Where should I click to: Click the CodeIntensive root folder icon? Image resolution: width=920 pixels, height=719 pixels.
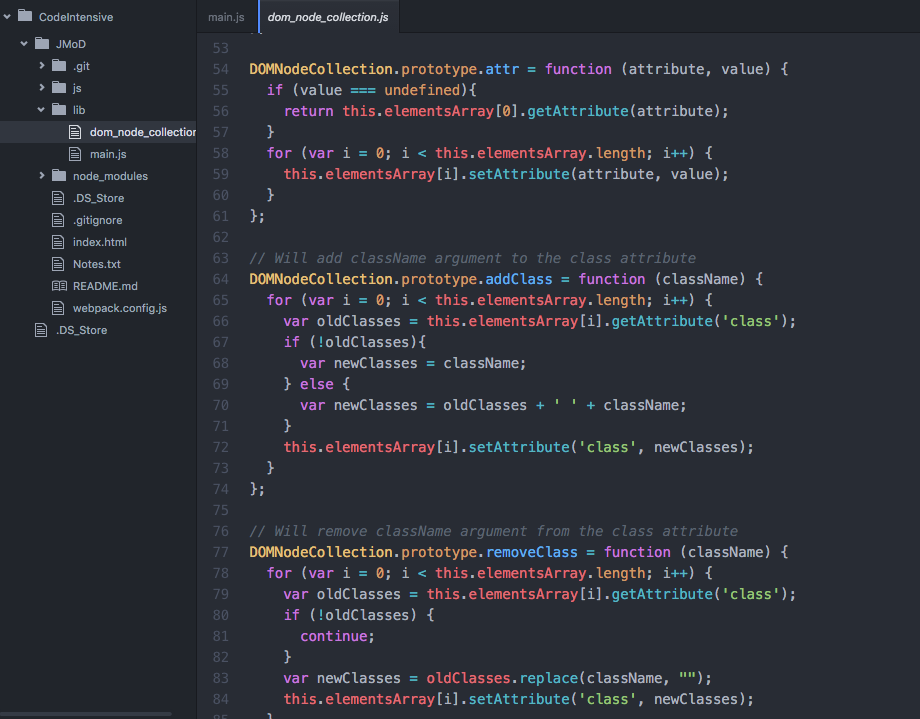tap(25, 16)
